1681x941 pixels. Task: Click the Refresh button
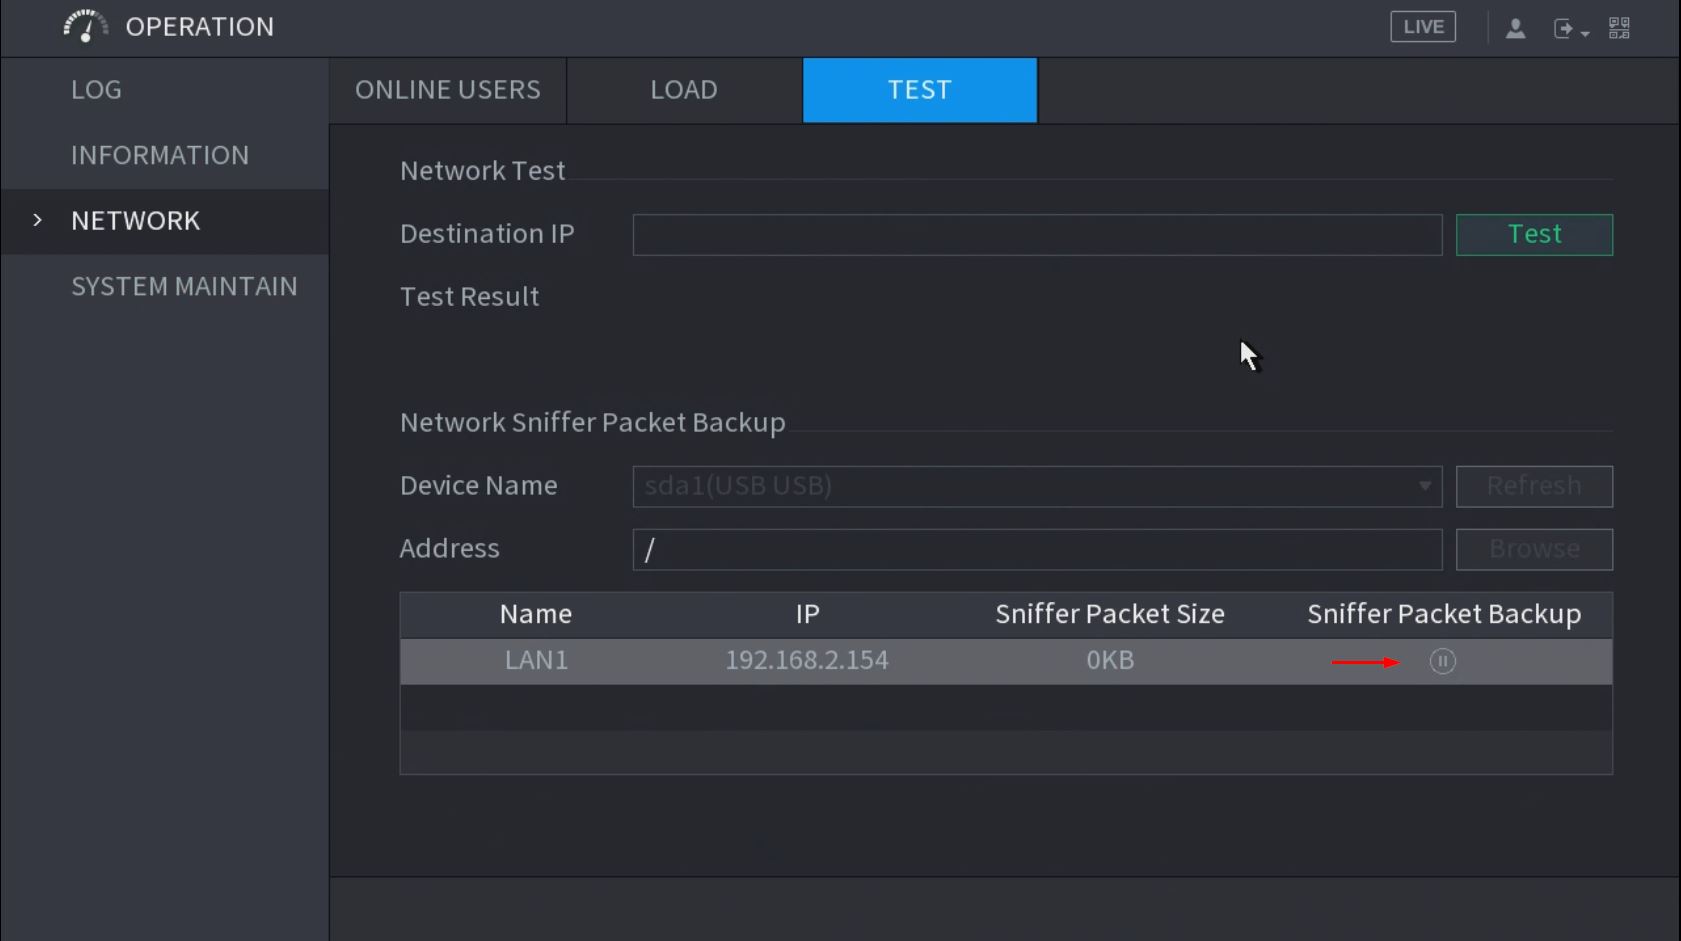[x=1533, y=486]
